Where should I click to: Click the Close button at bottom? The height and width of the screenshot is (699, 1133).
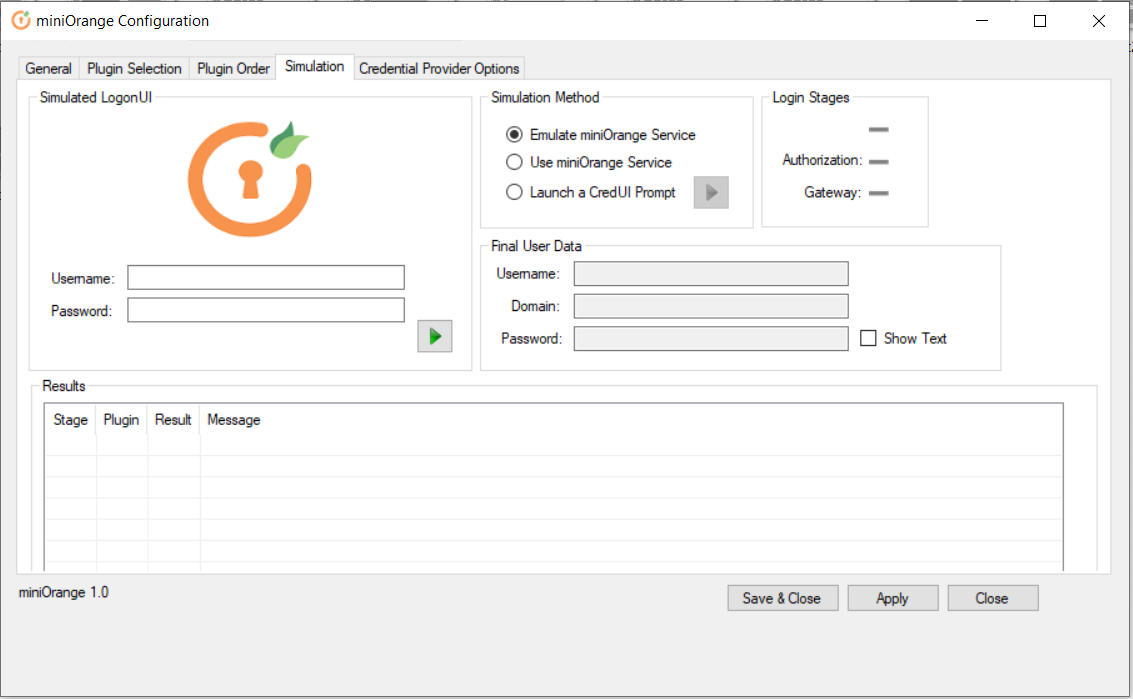point(992,598)
